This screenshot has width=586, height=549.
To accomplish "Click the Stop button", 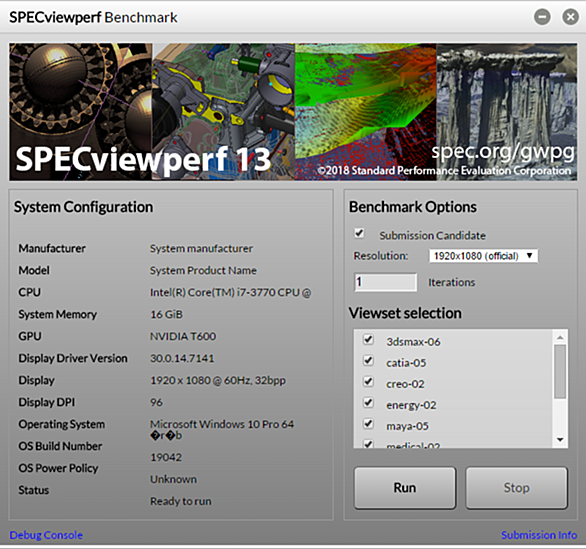I will click(516, 488).
